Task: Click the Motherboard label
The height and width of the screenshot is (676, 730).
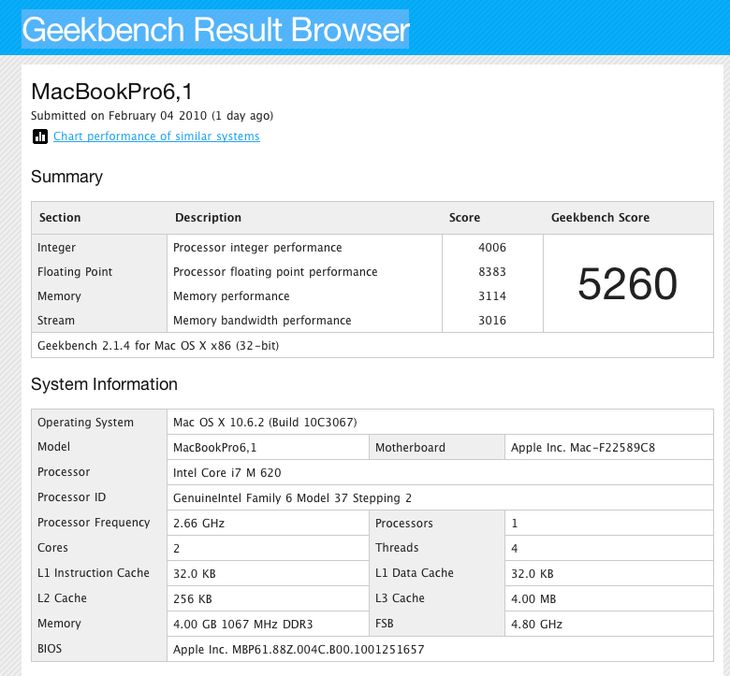Action: pos(410,447)
